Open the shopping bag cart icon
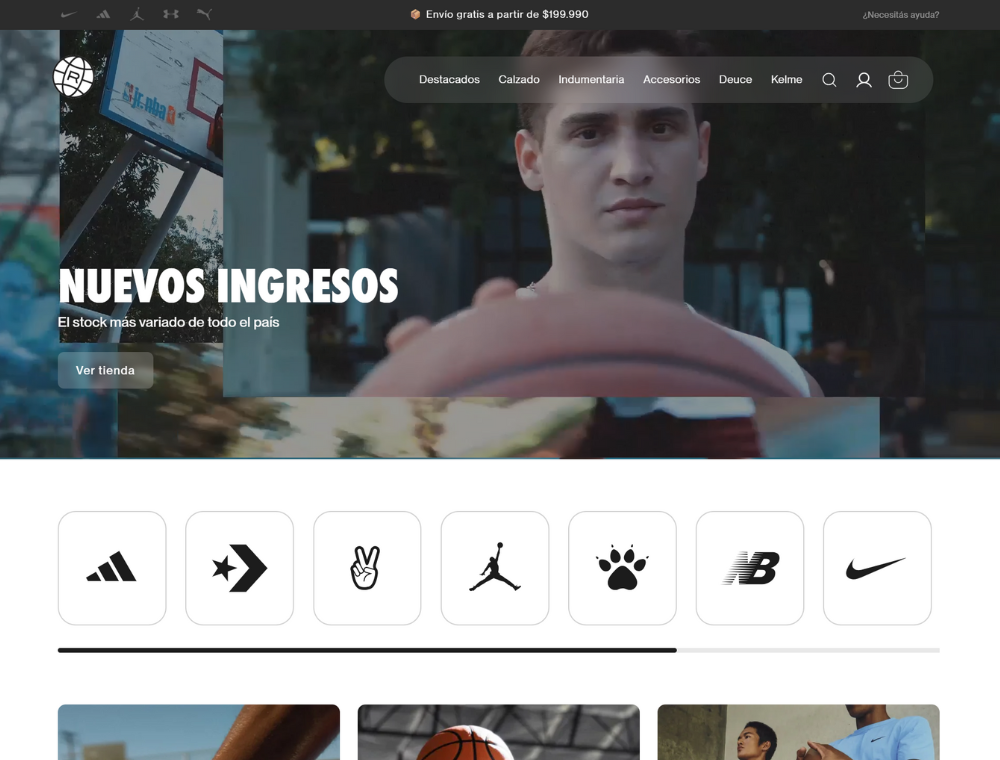The height and width of the screenshot is (760, 1000). coord(898,80)
